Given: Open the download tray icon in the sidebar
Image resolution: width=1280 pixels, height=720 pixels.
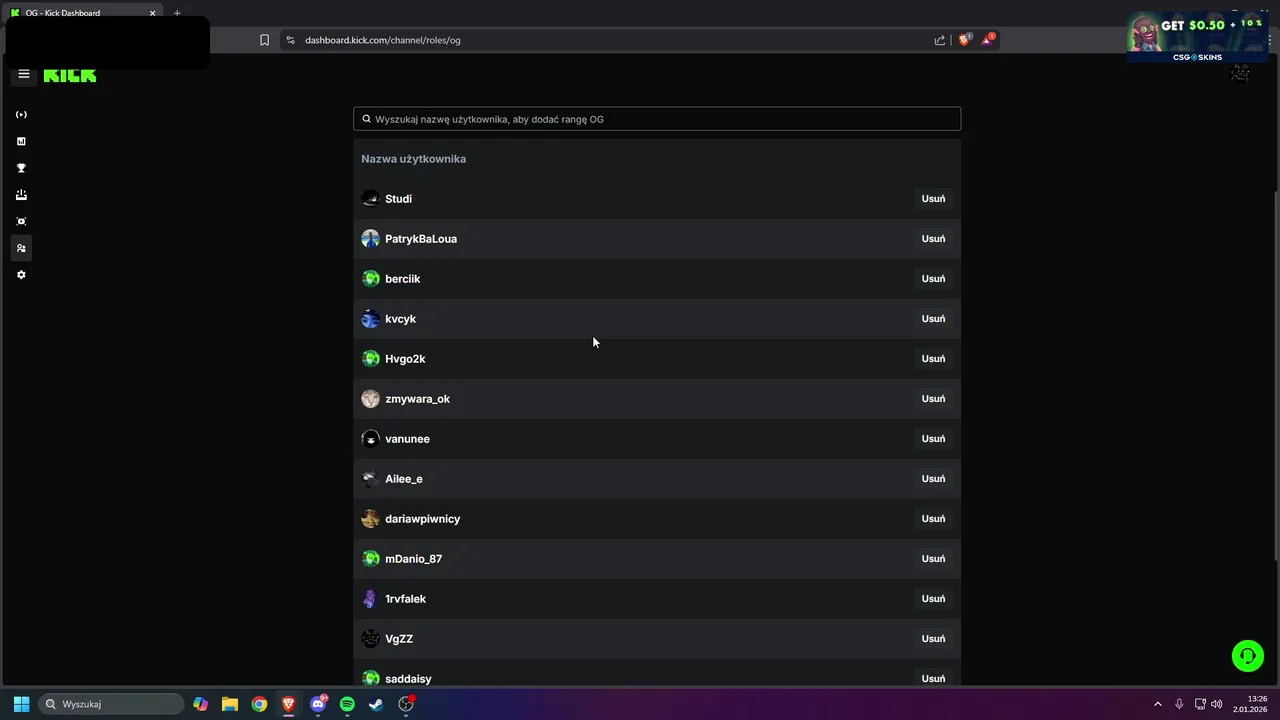Looking at the screenshot, I should pos(21,195).
